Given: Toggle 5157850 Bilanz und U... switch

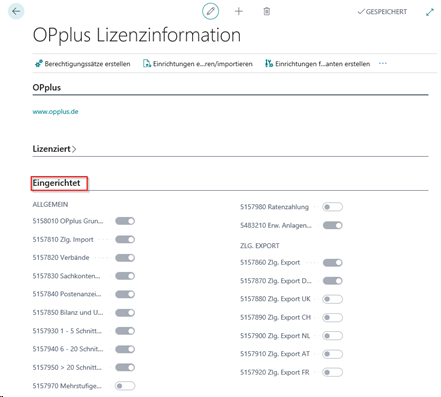Looking at the screenshot, I should tap(125, 313).
